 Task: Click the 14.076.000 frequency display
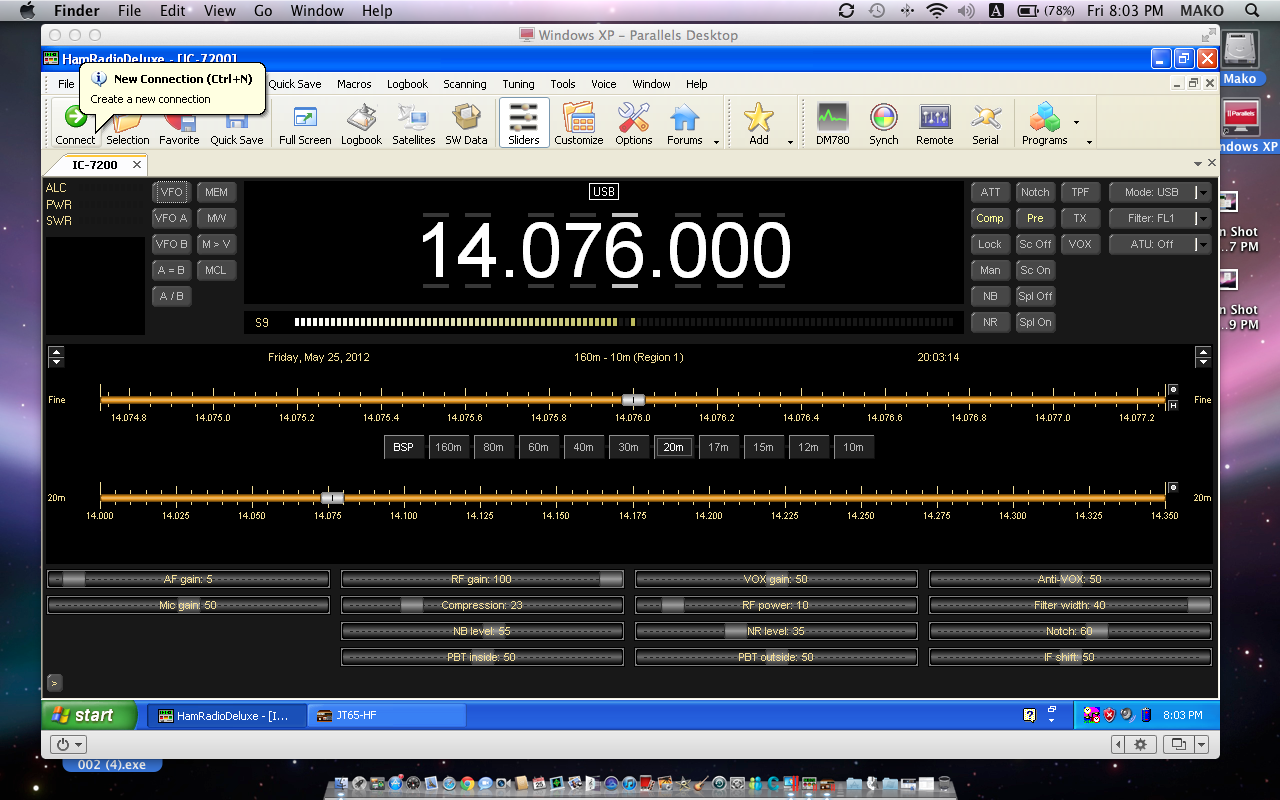(604, 250)
